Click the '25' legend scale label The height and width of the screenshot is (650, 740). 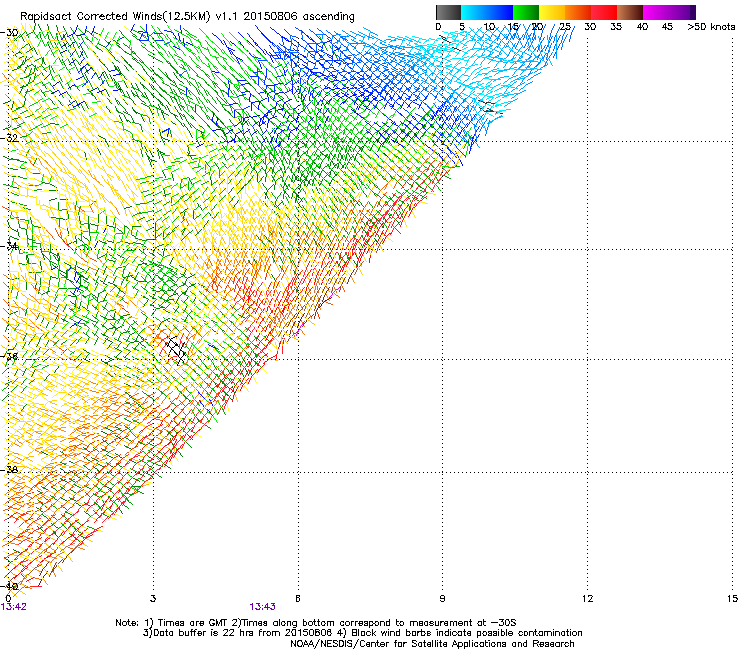click(x=565, y=26)
